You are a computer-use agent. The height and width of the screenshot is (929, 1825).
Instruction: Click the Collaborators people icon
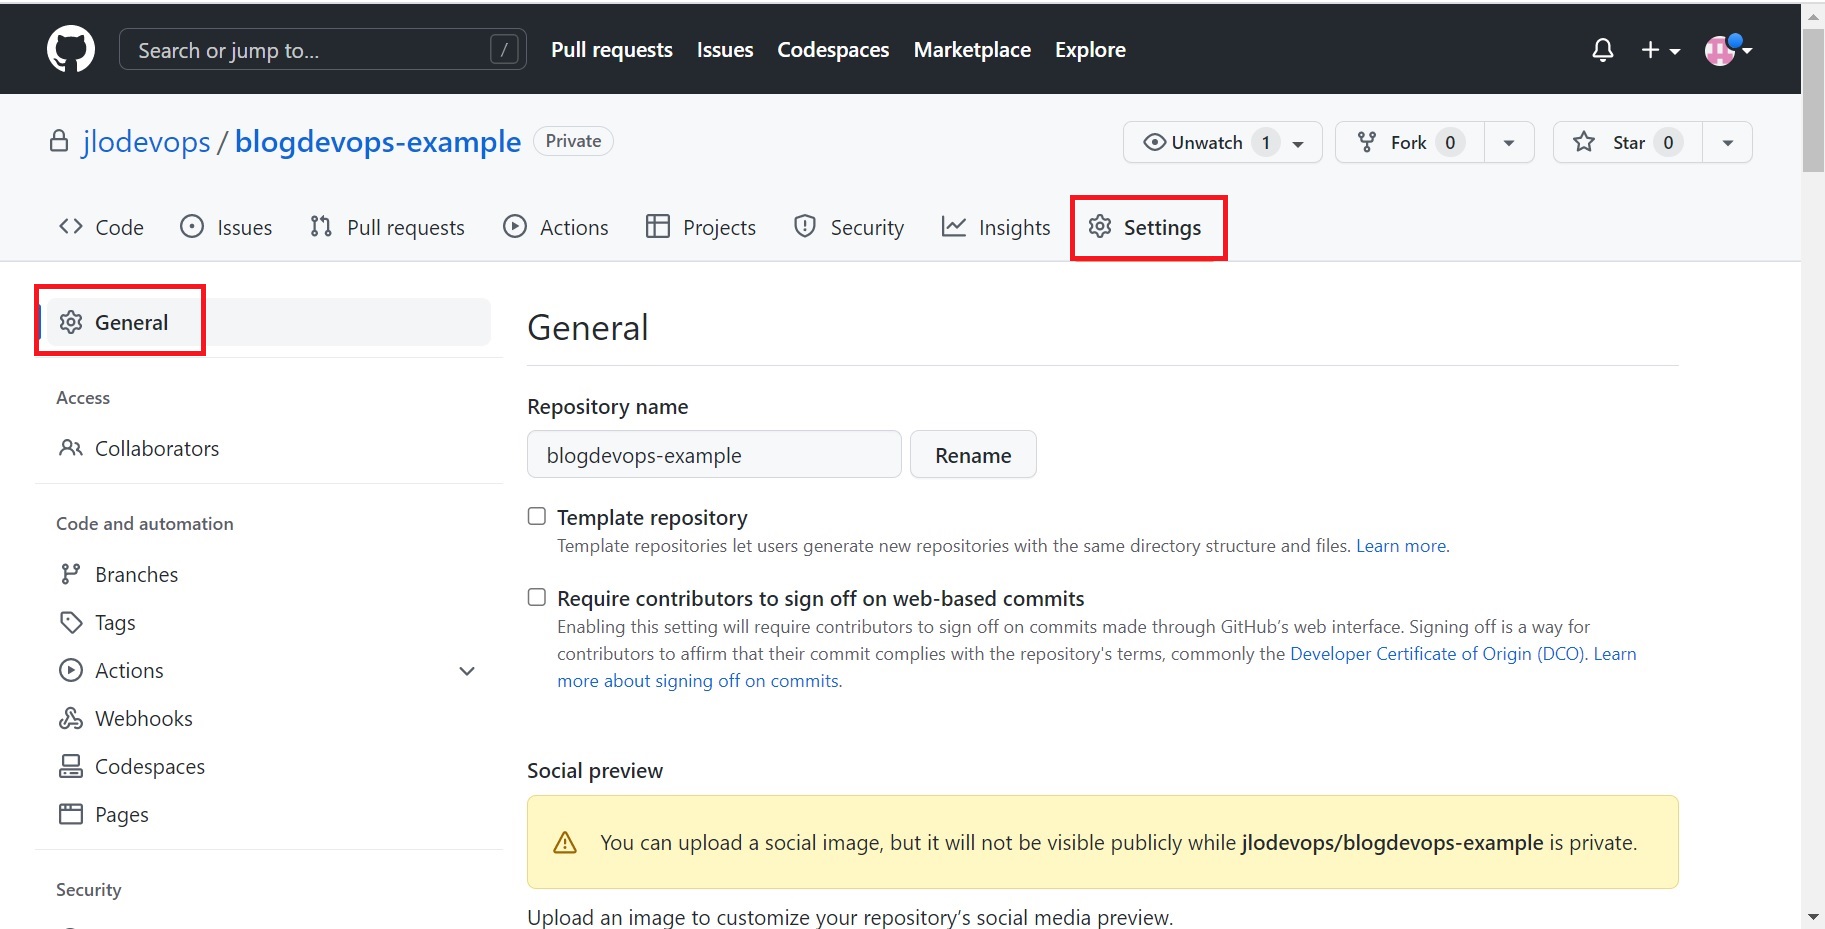pos(71,447)
